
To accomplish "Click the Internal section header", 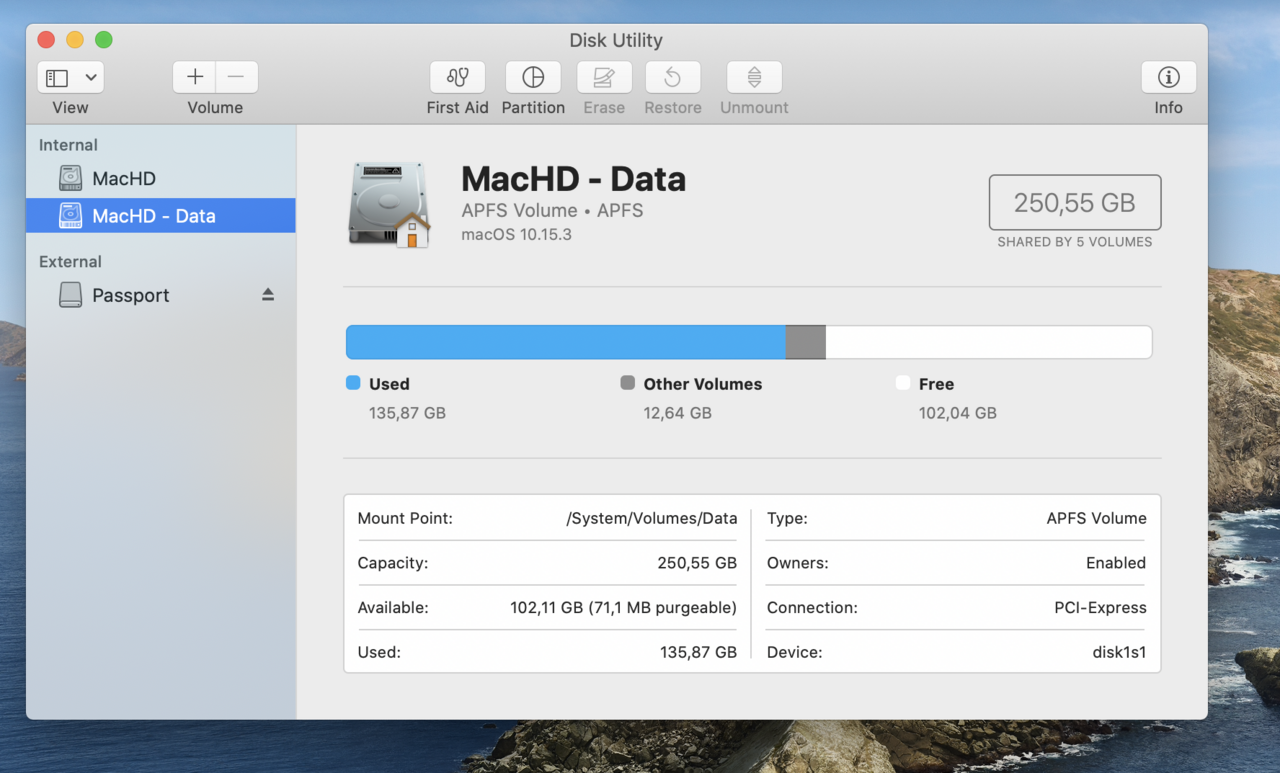I will (x=68, y=145).
